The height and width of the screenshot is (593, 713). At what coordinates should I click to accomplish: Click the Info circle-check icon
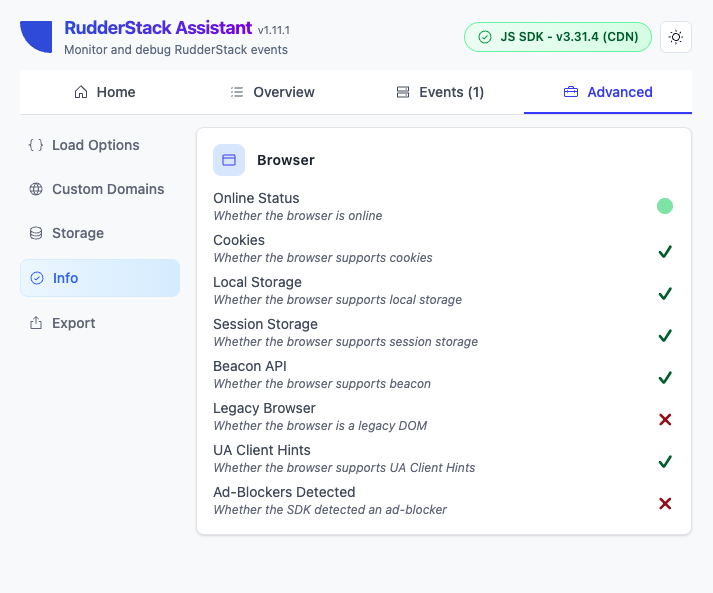click(37, 278)
